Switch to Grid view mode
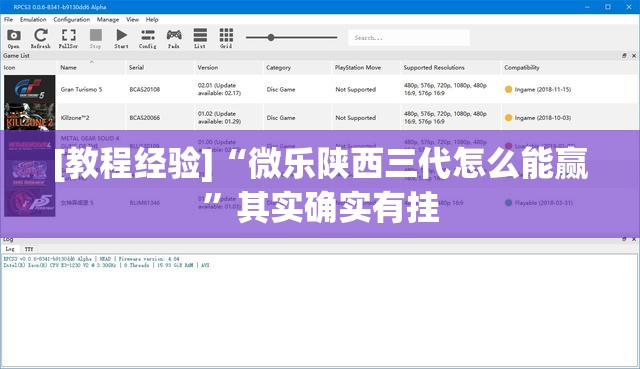The width and height of the screenshot is (640, 369). pyautogui.click(x=226, y=38)
